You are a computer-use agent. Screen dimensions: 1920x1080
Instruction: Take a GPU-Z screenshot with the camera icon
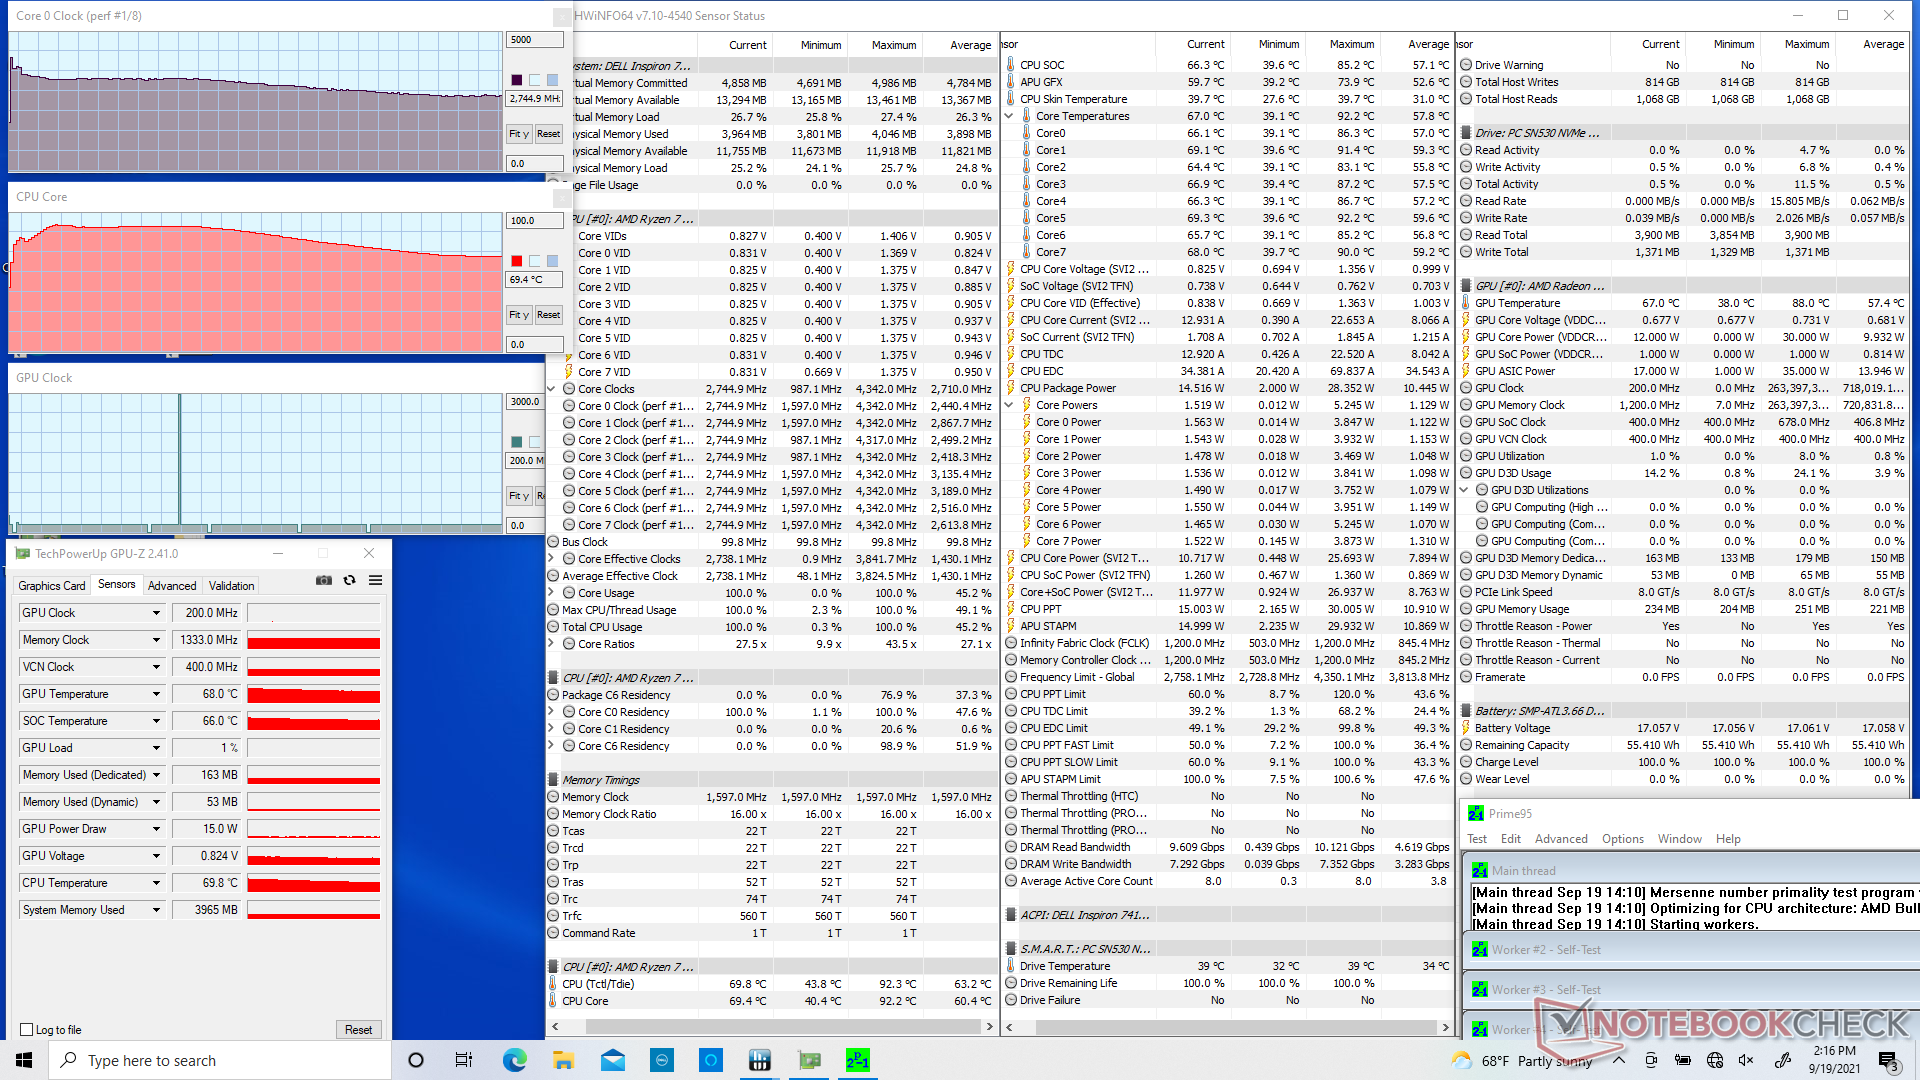click(x=323, y=580)
